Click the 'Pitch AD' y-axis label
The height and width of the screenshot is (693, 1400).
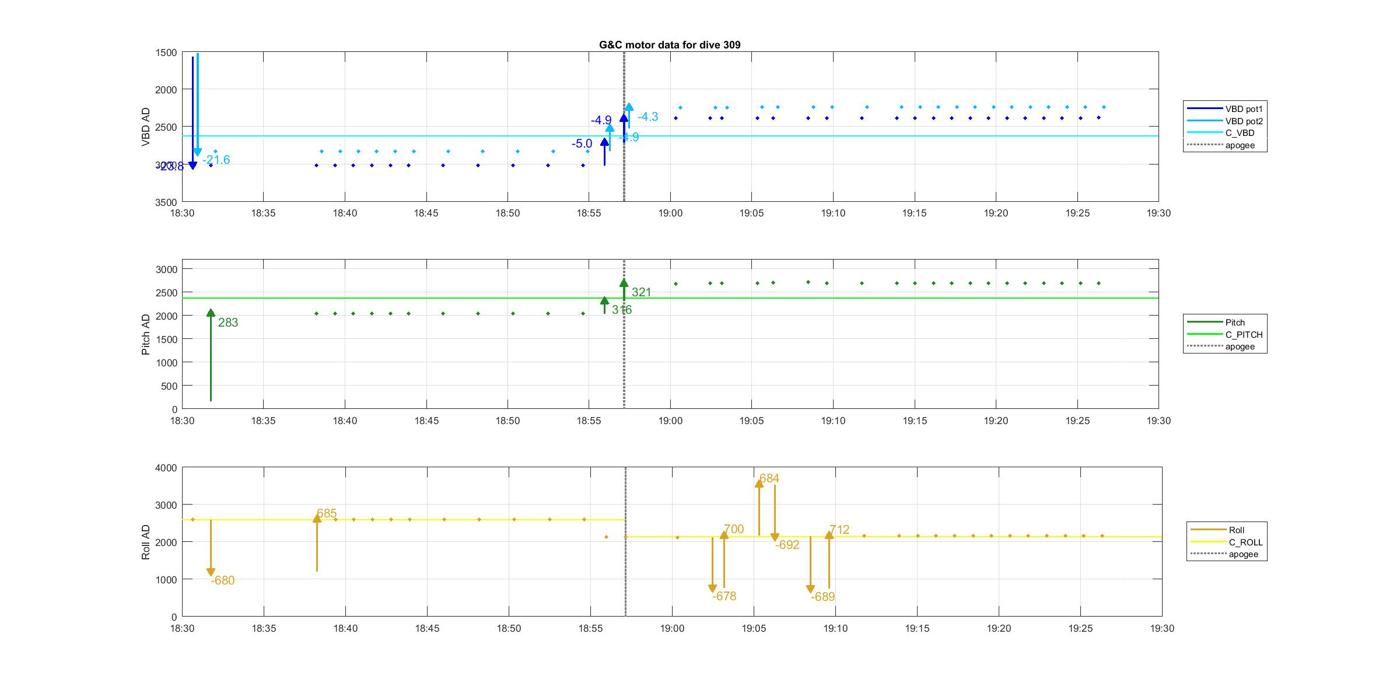(x=145, y=334)
